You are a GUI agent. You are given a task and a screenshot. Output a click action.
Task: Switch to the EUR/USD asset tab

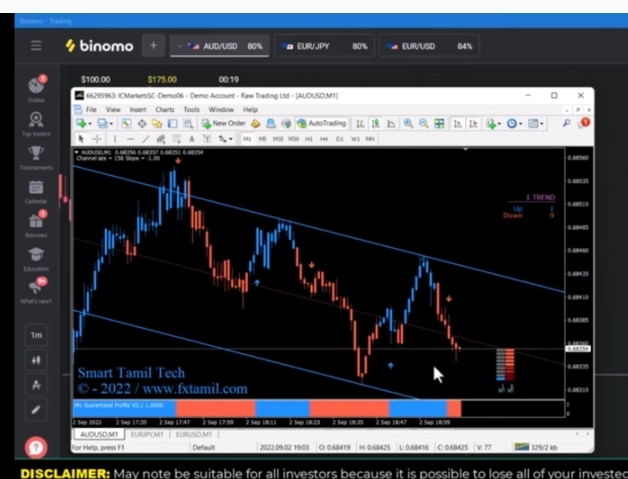tap(429, 46)
